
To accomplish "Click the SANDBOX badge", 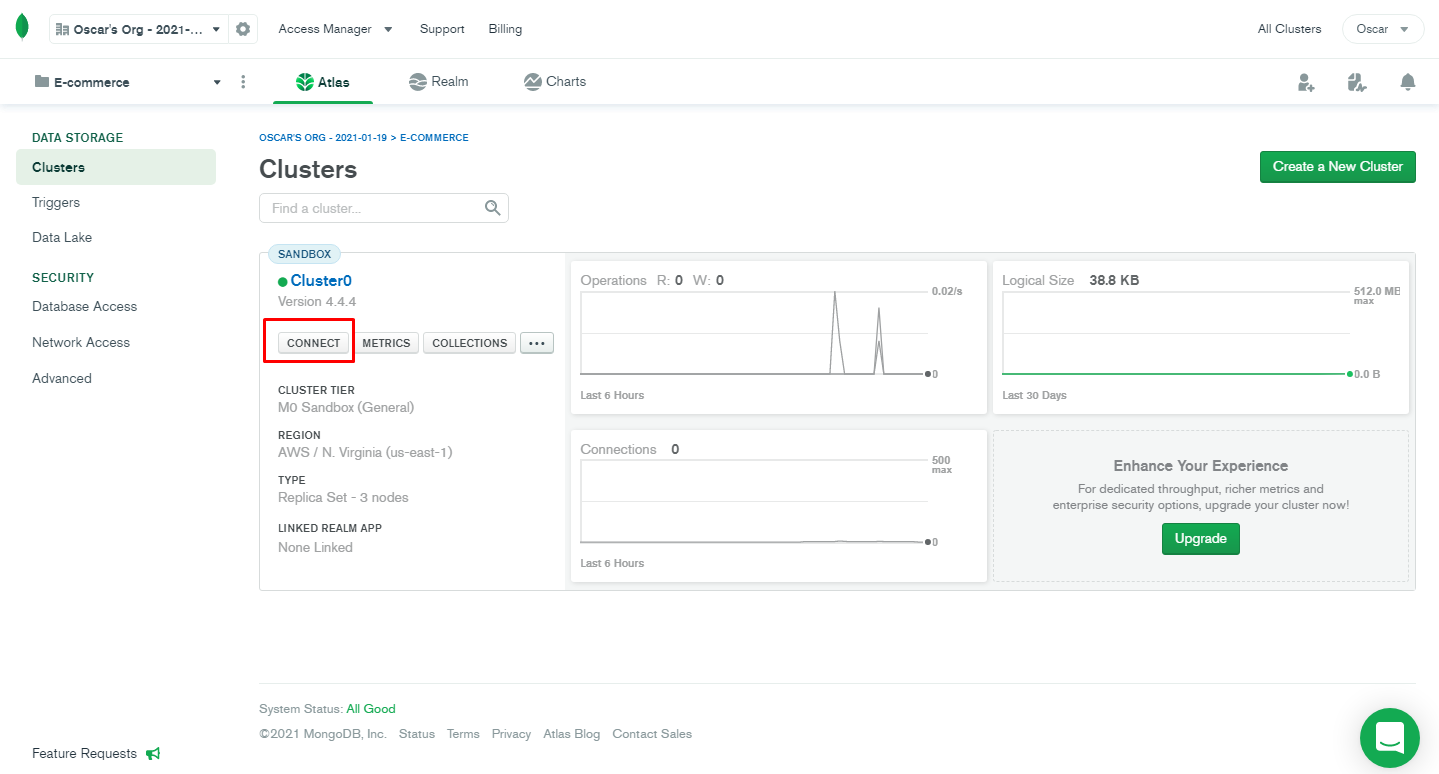I will [304, 254].
